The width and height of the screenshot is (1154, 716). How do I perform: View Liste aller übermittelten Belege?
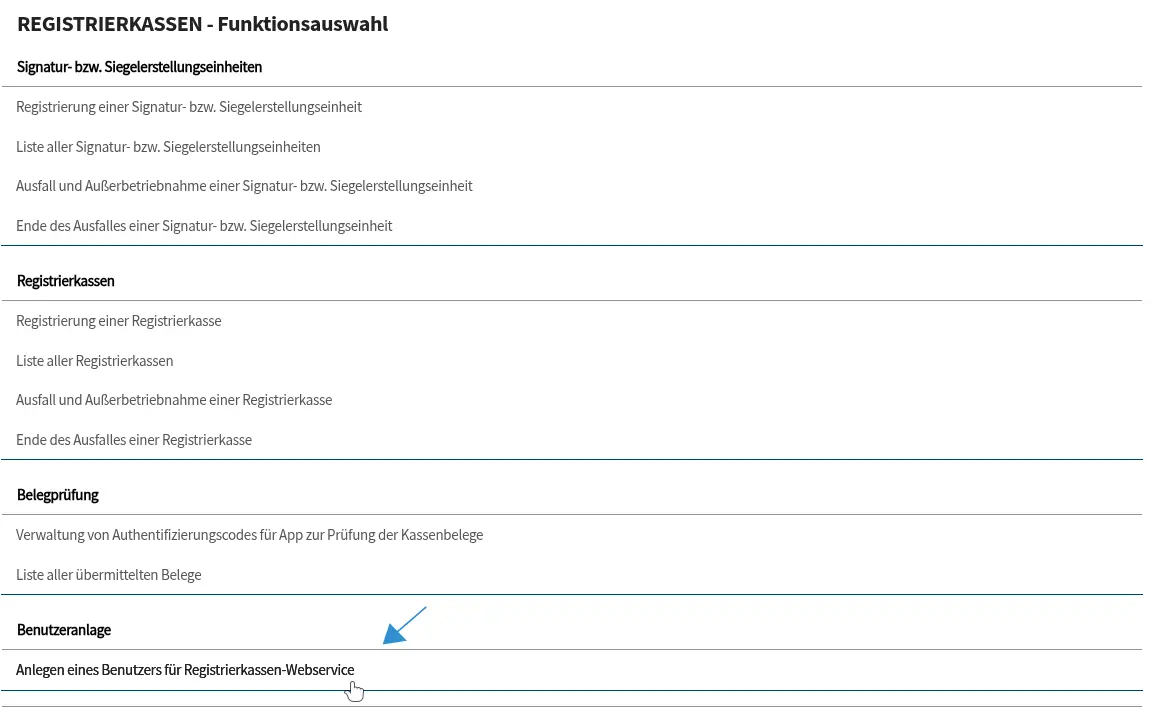coord(109,575)
